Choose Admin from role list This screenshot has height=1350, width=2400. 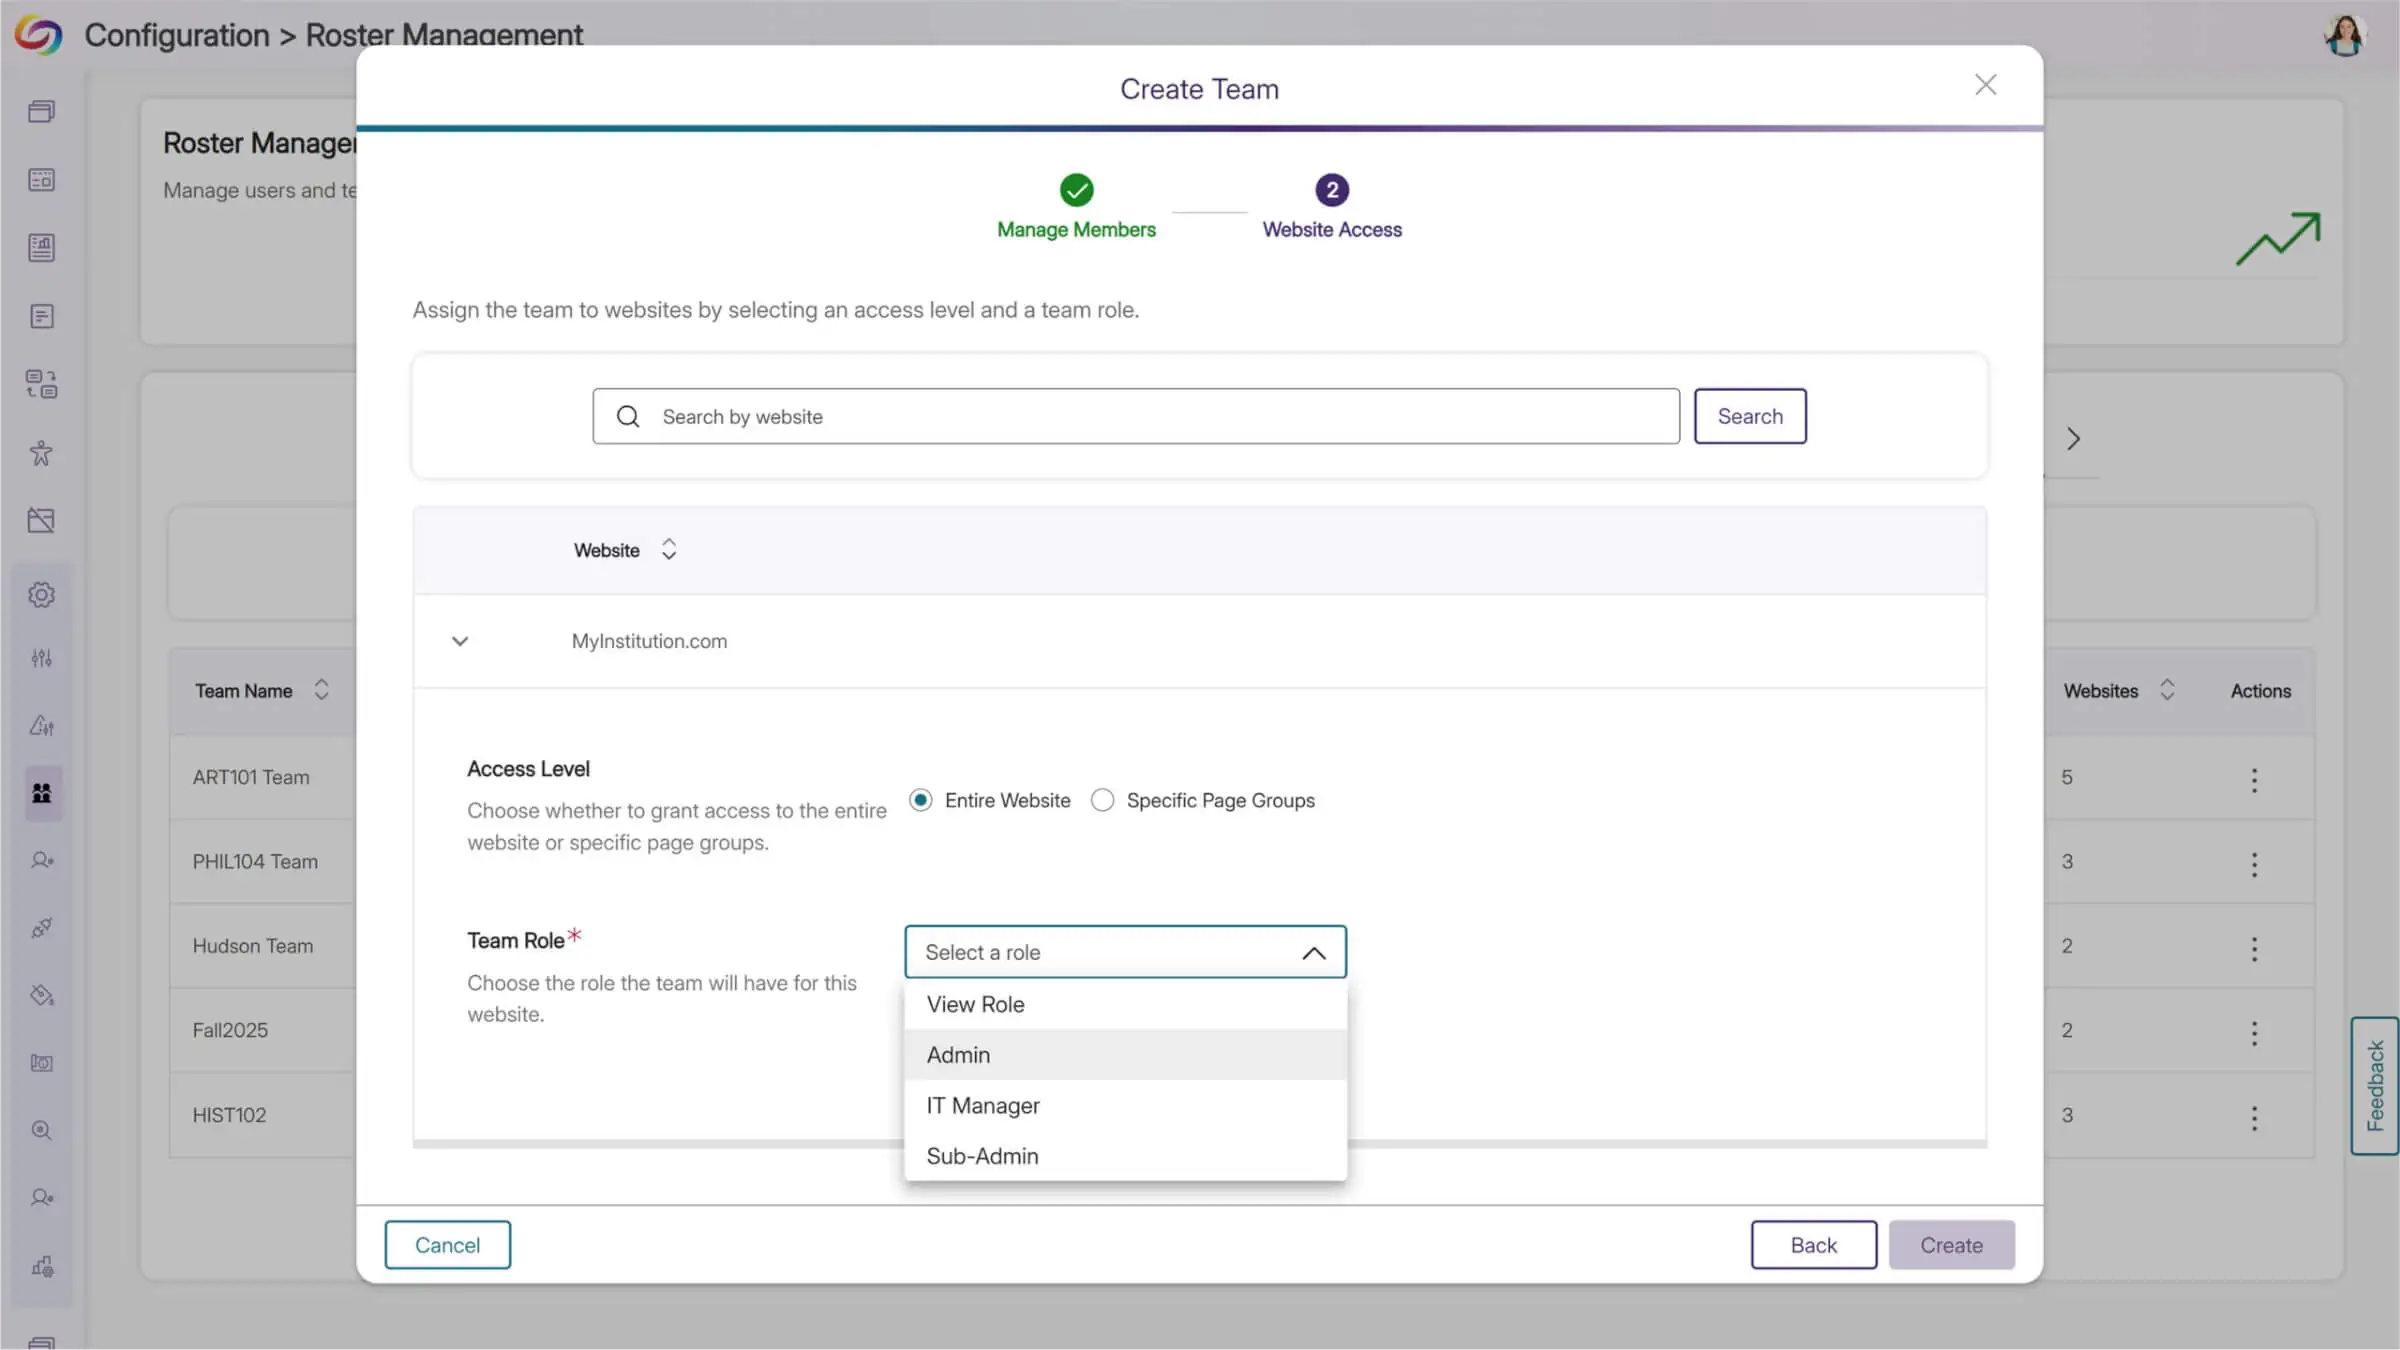tap(958, 1055)
